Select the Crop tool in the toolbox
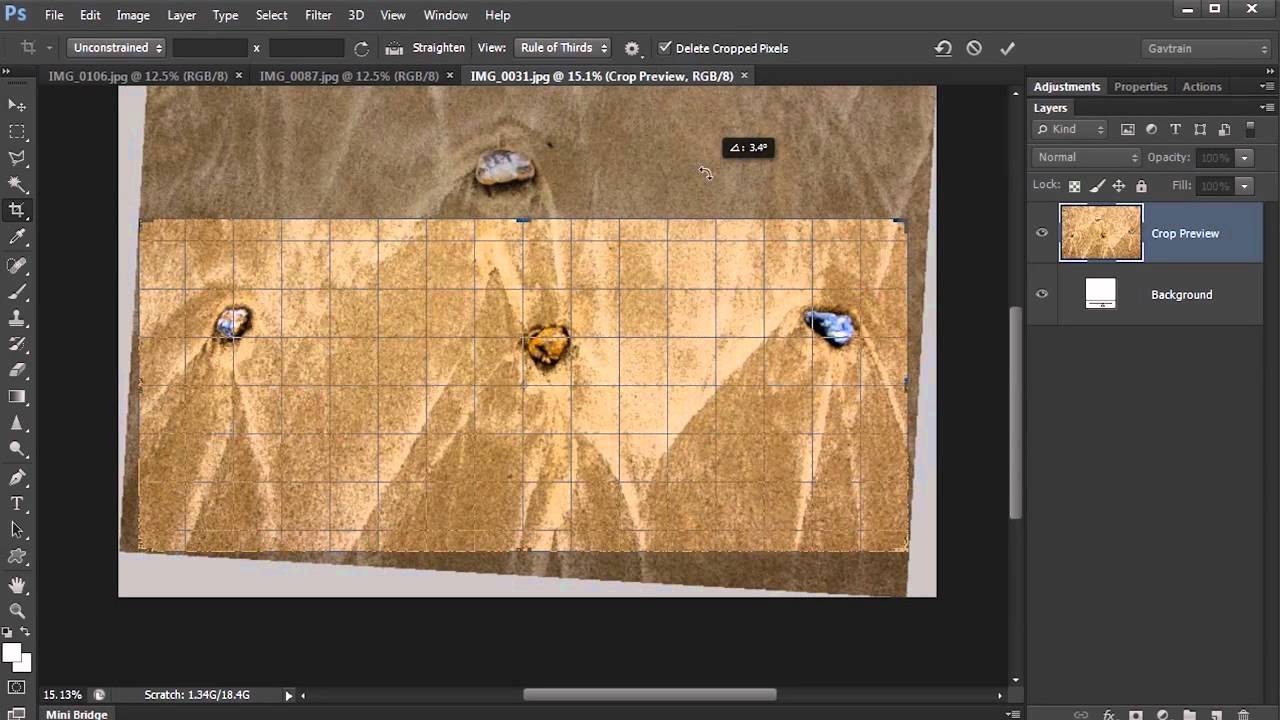Viewport: 1280px width, 720px height. point(17,211)
